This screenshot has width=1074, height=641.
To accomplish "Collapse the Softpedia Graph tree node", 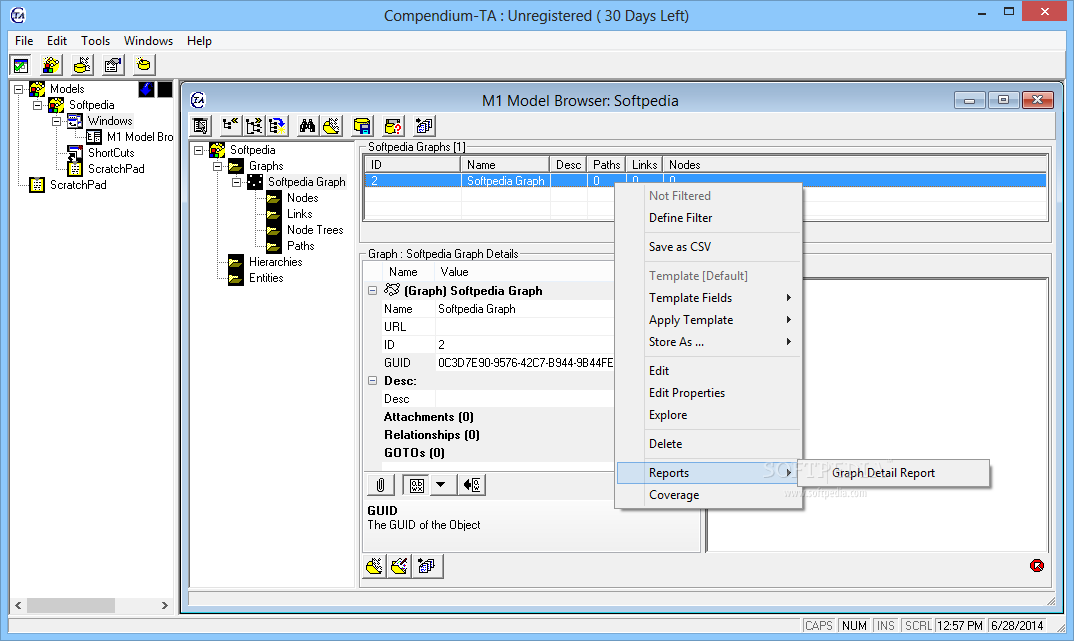I will pos(236,182).
